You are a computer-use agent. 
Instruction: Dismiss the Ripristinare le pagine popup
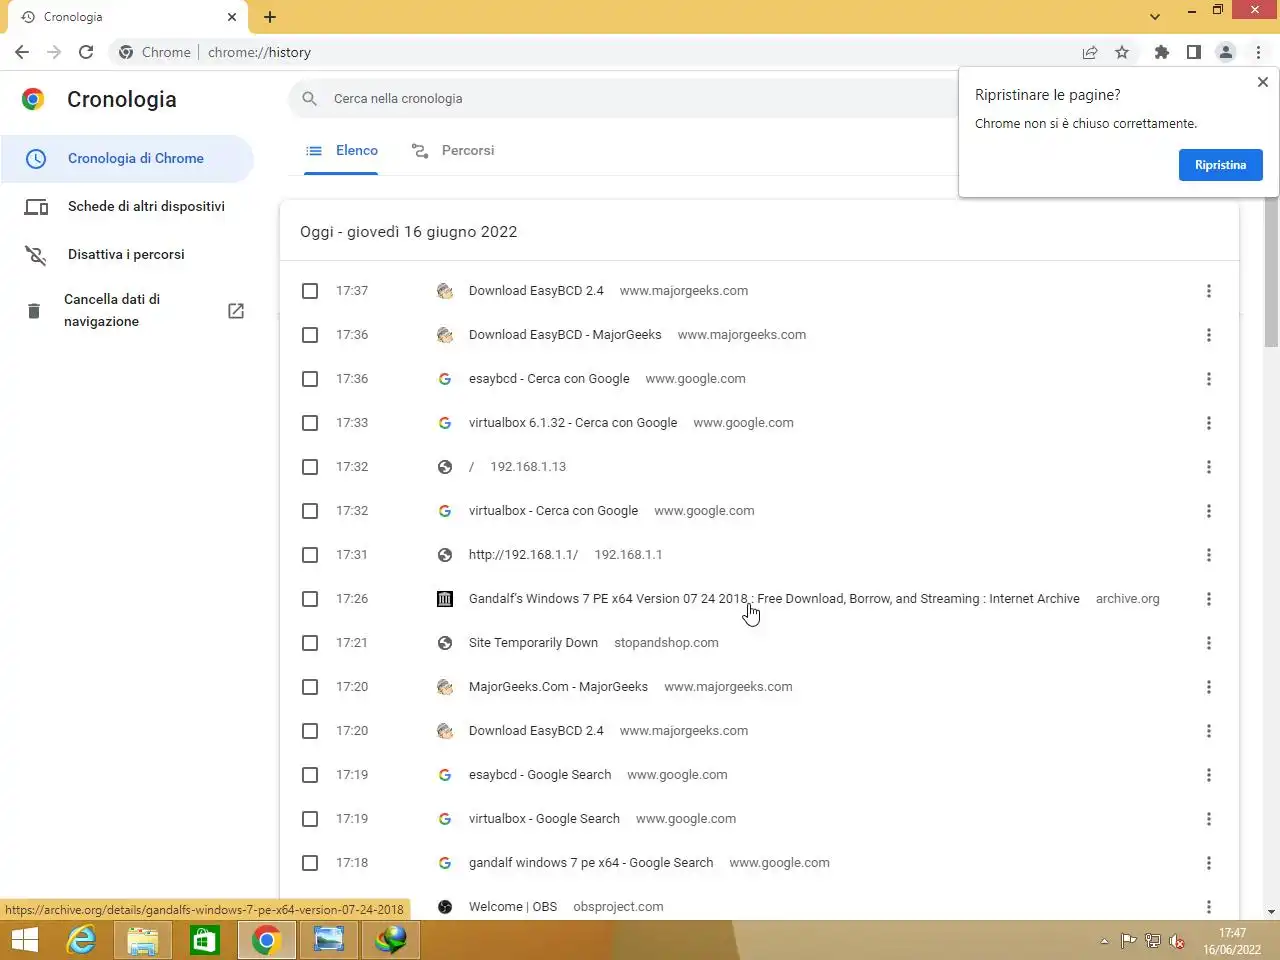click(x=1262, y=82)
